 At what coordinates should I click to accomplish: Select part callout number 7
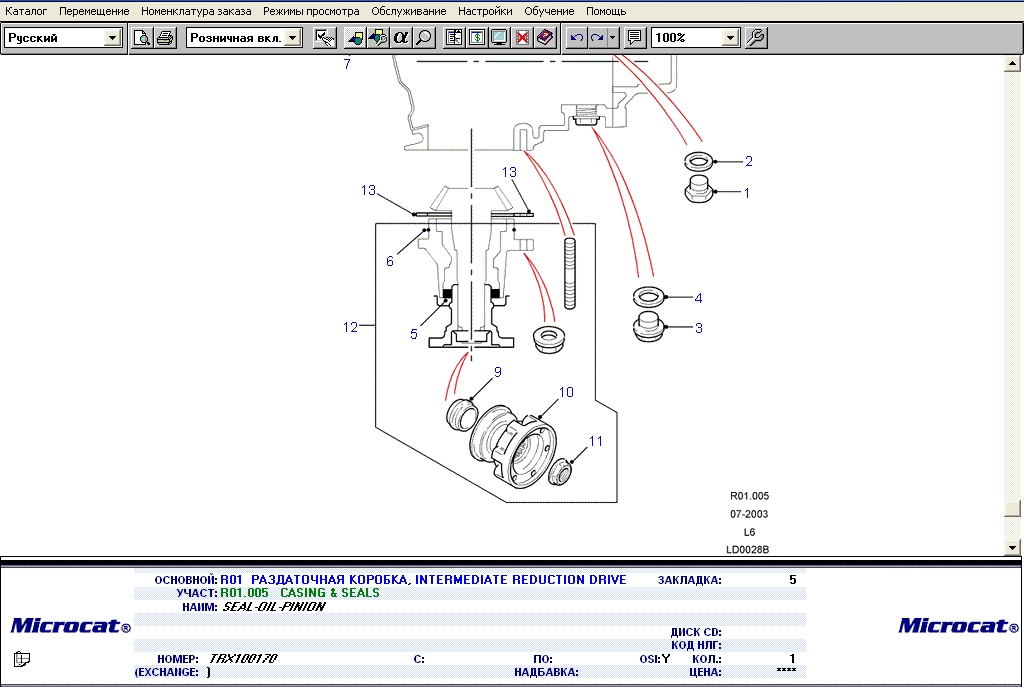pos(347,64)
